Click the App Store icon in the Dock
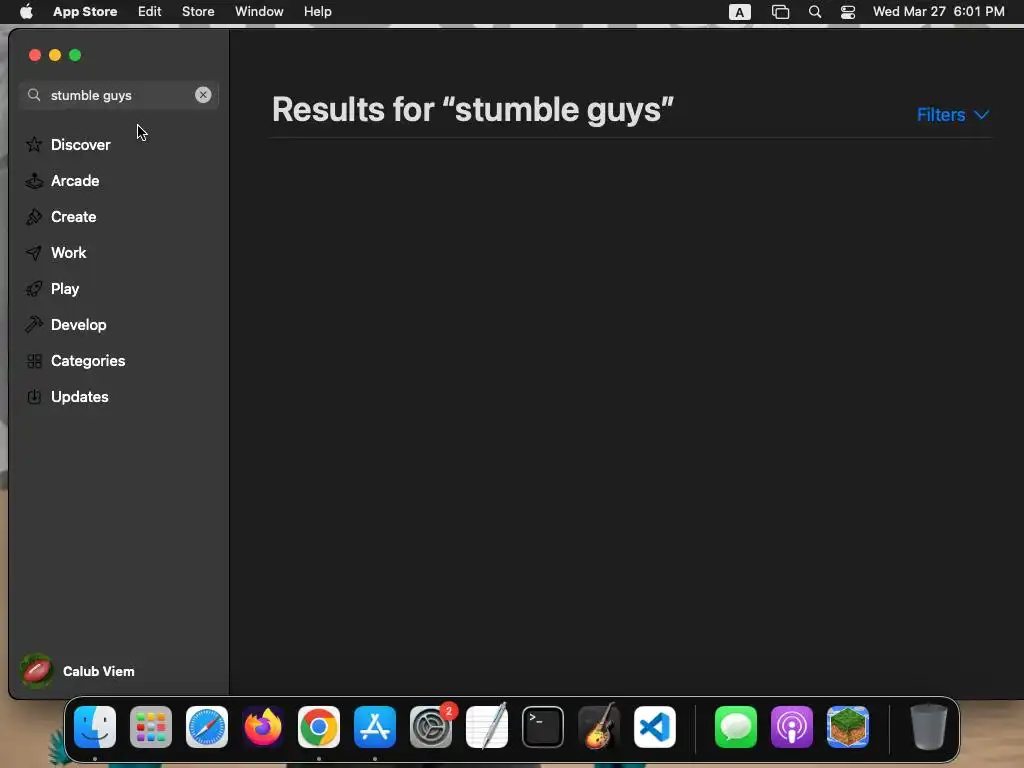The width and height of the screenshot is (1024, 768). coord(375,727)
